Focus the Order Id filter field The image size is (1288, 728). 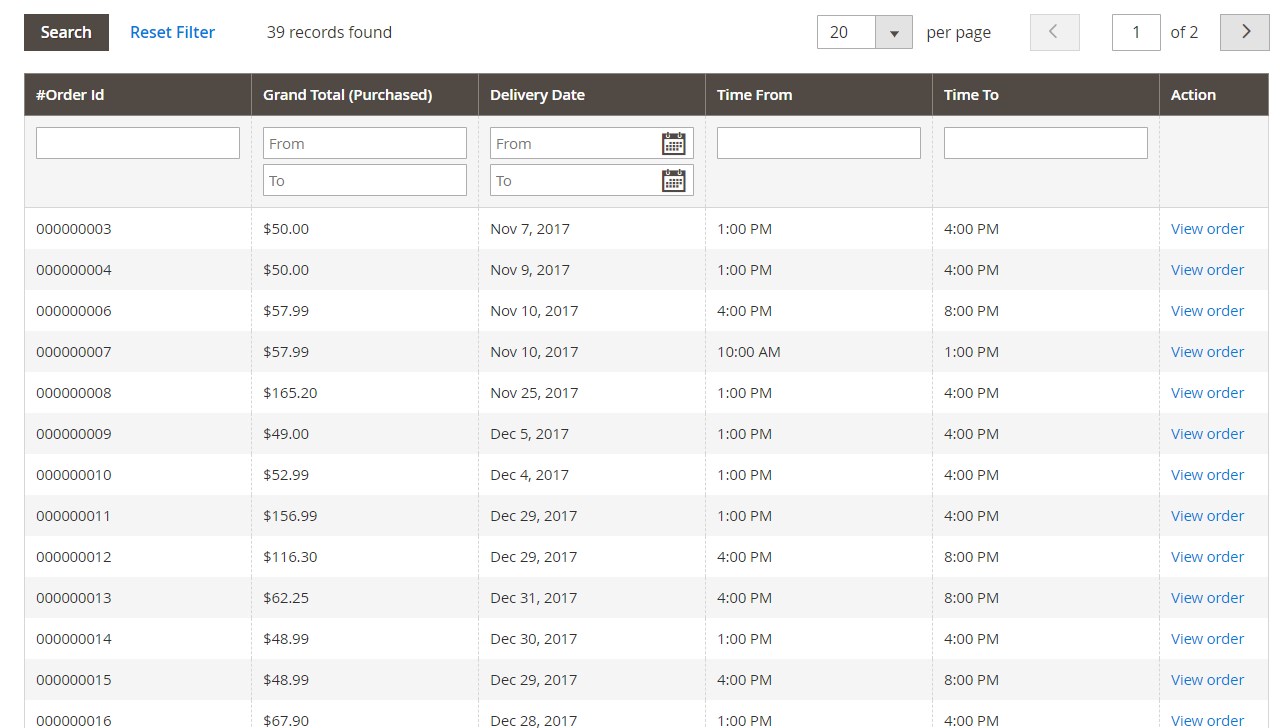pos(138,143)
